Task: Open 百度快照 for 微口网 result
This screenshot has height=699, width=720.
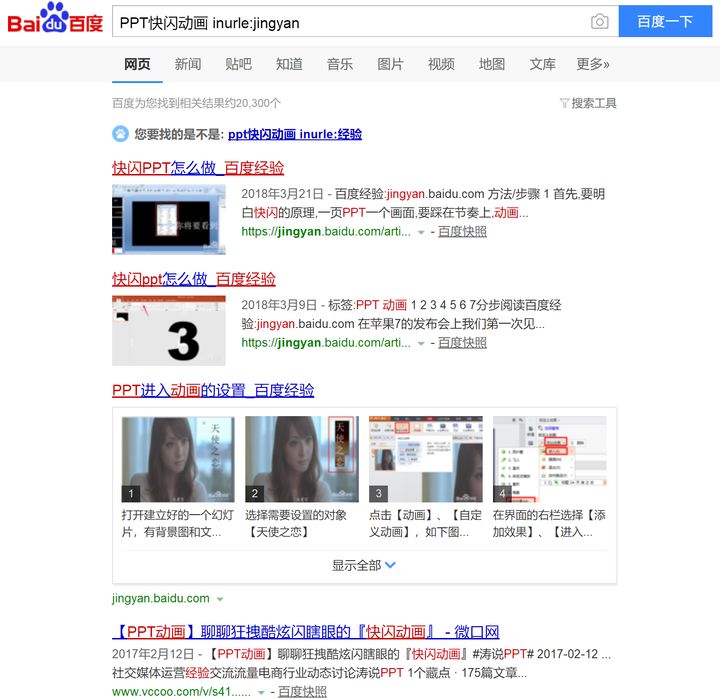Action: click(302, 691)
